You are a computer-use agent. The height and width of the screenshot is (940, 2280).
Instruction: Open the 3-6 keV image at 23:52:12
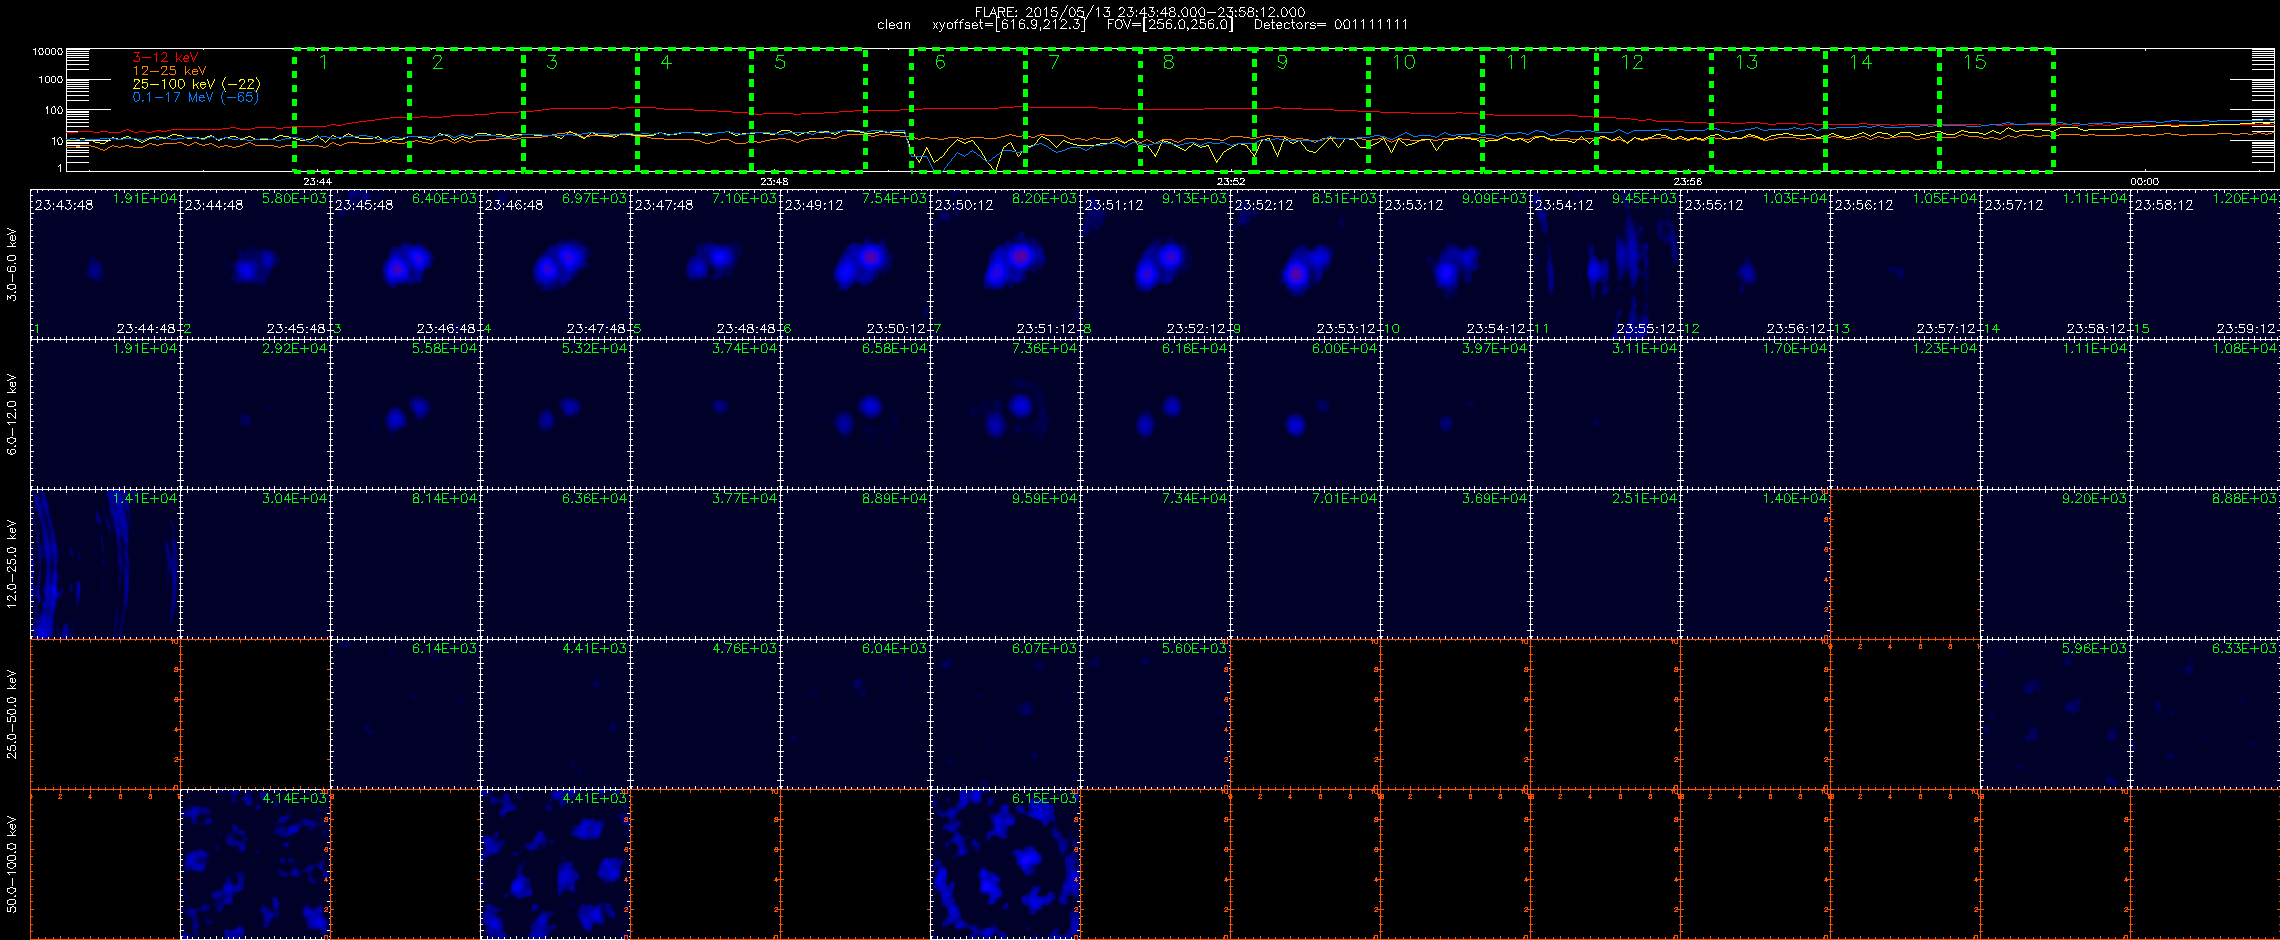tap(1305, 264)
